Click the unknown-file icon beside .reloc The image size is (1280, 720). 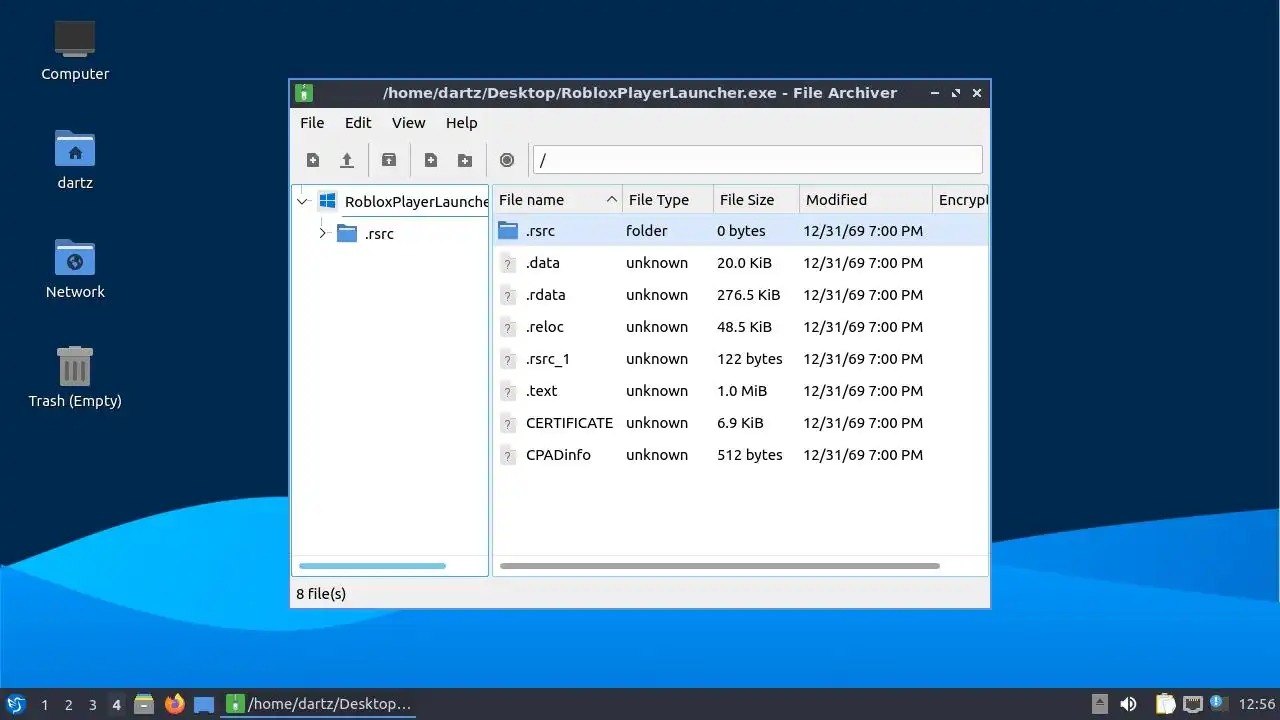(x=508, y=327)
